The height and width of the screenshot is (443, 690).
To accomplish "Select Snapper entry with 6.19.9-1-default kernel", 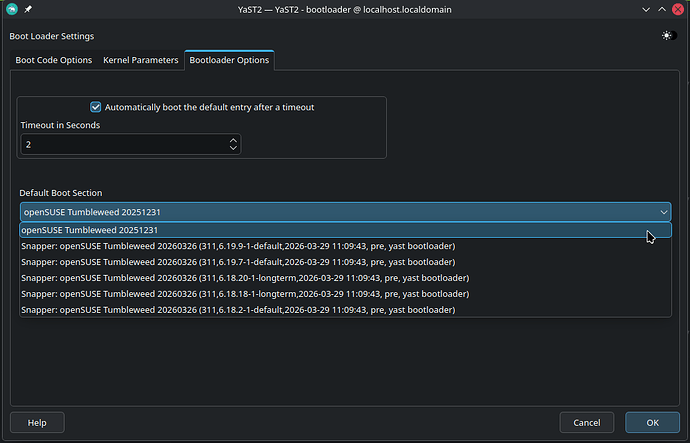I will coord(345,246).
